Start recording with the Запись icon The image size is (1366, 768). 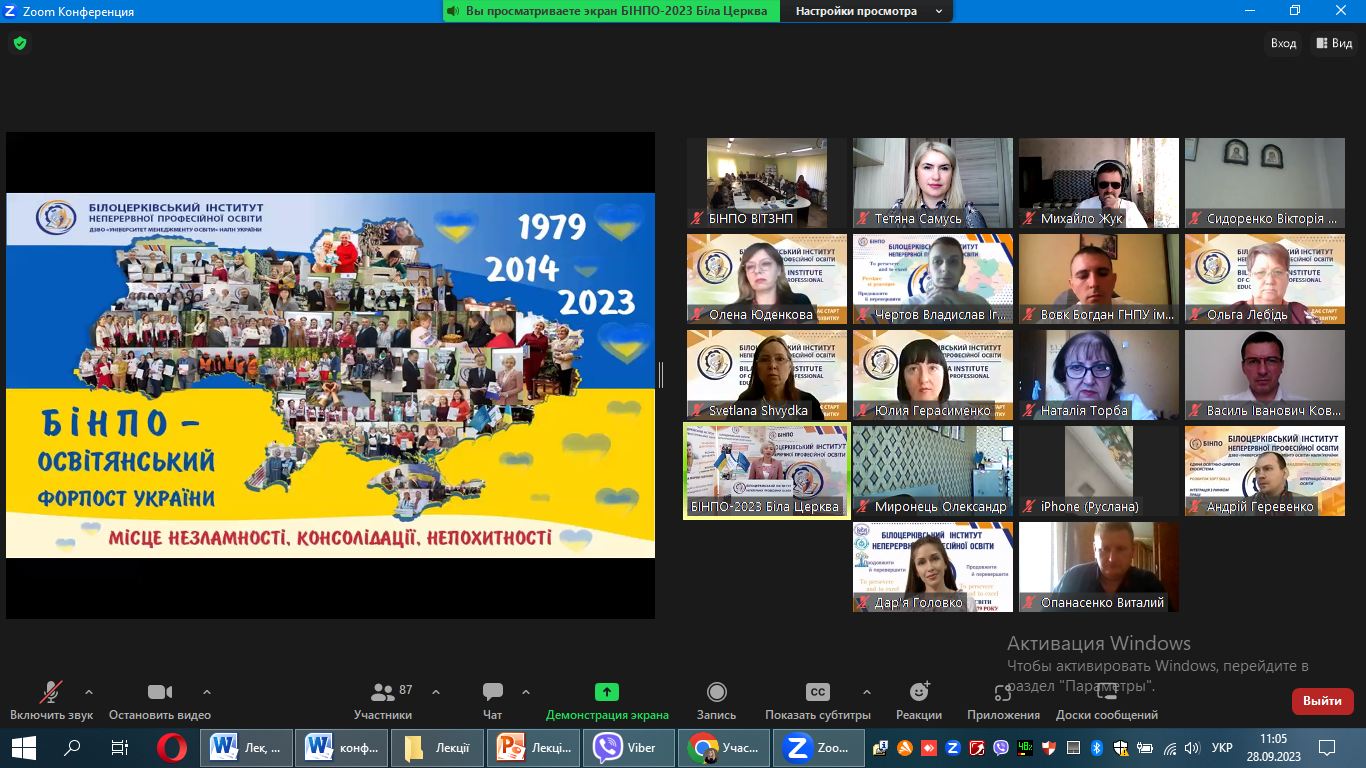716,693
